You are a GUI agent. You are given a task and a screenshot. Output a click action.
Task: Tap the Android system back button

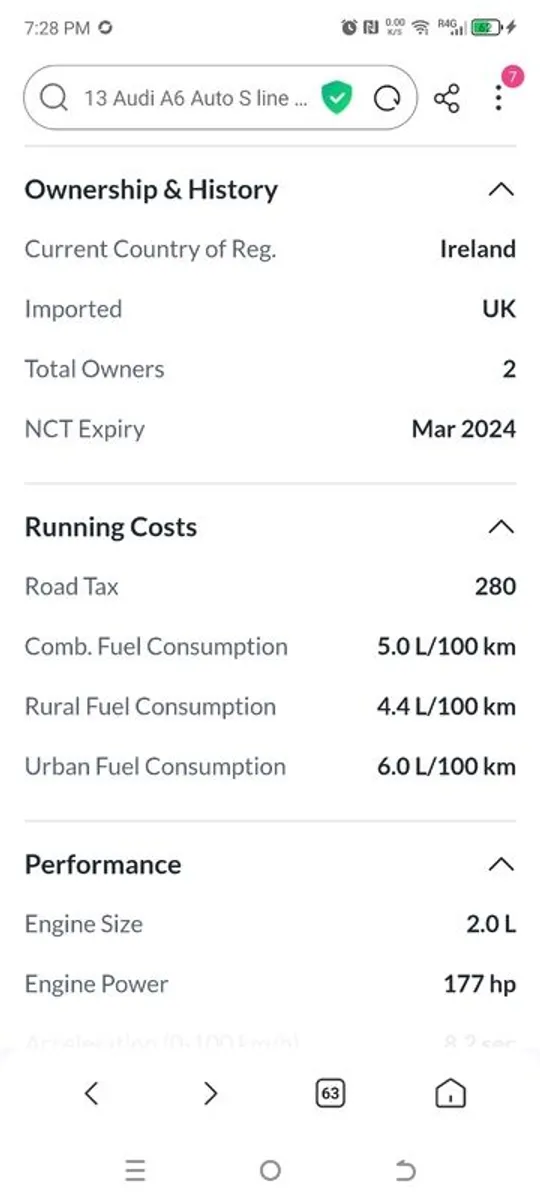pos(405,1170)
